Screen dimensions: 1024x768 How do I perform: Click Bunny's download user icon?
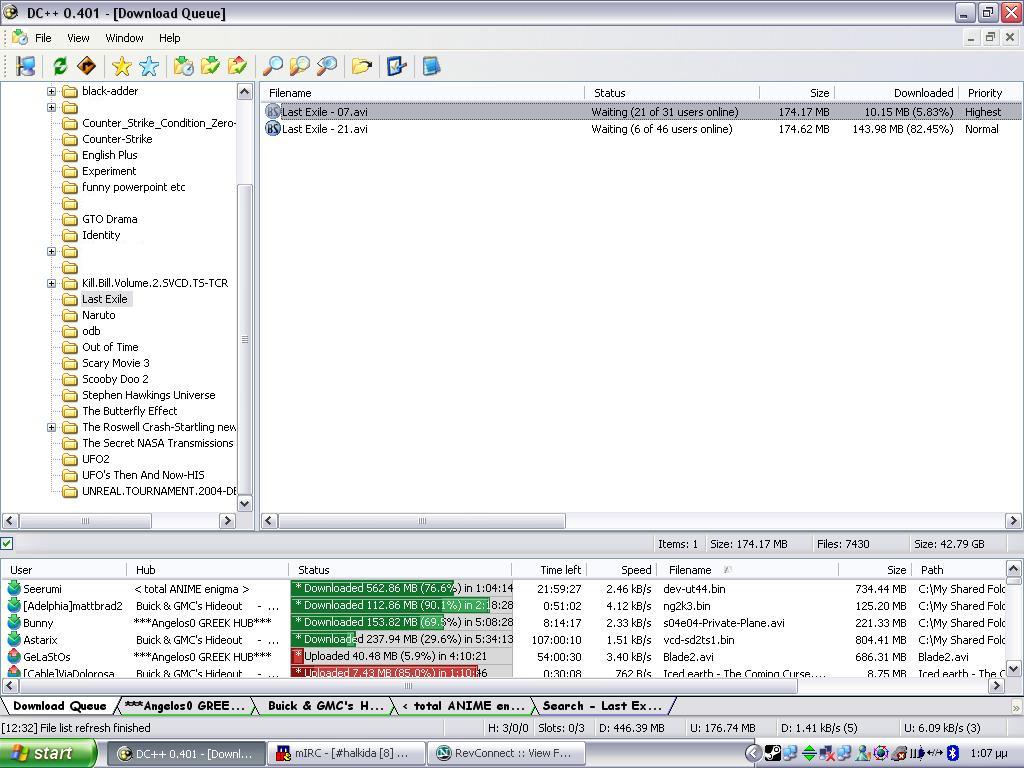pos(14,622)
